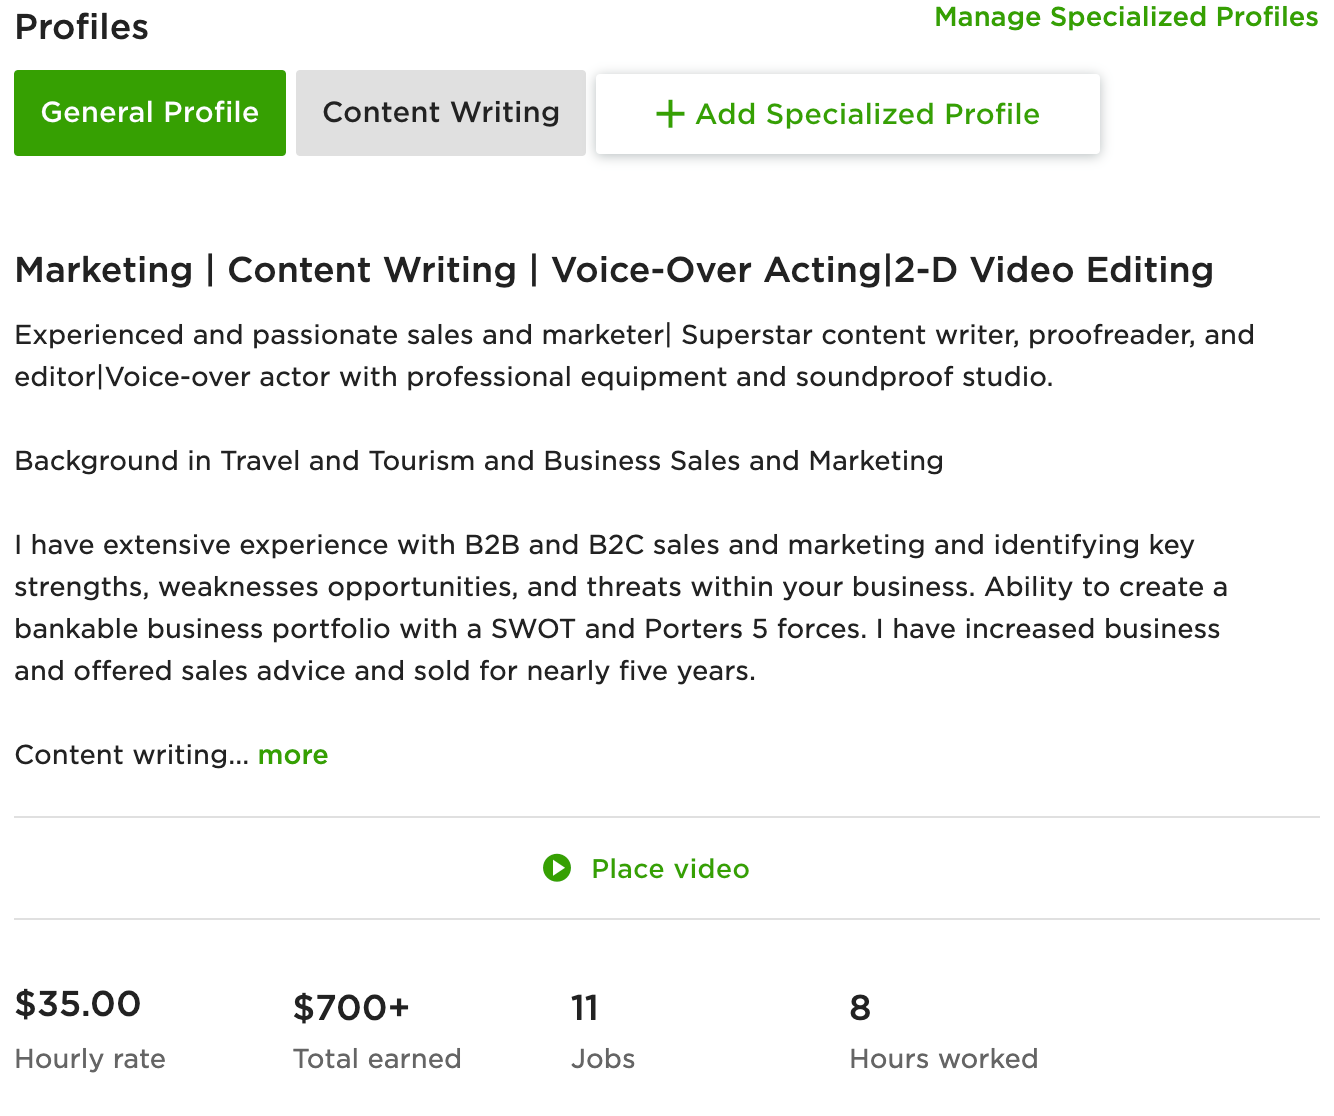Click the plus icon for adding a profile
Viewport: 1334px width, 1116px height.
tap(669, 114)
